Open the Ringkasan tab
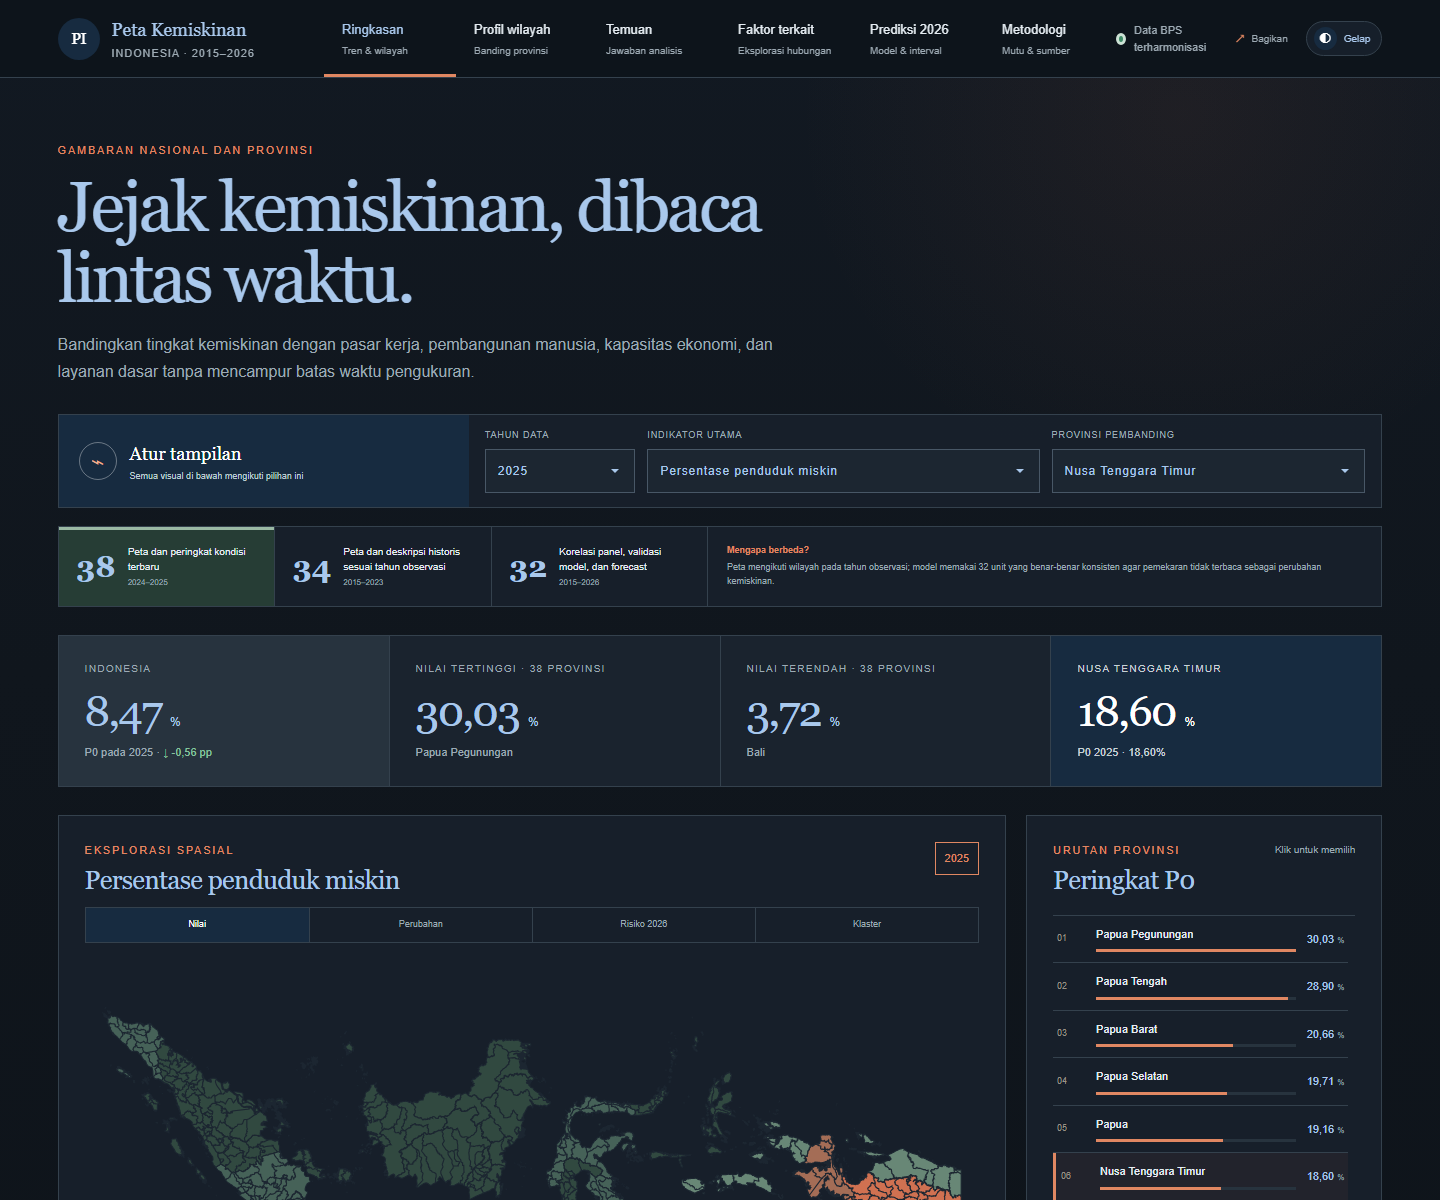 [390, 39]
